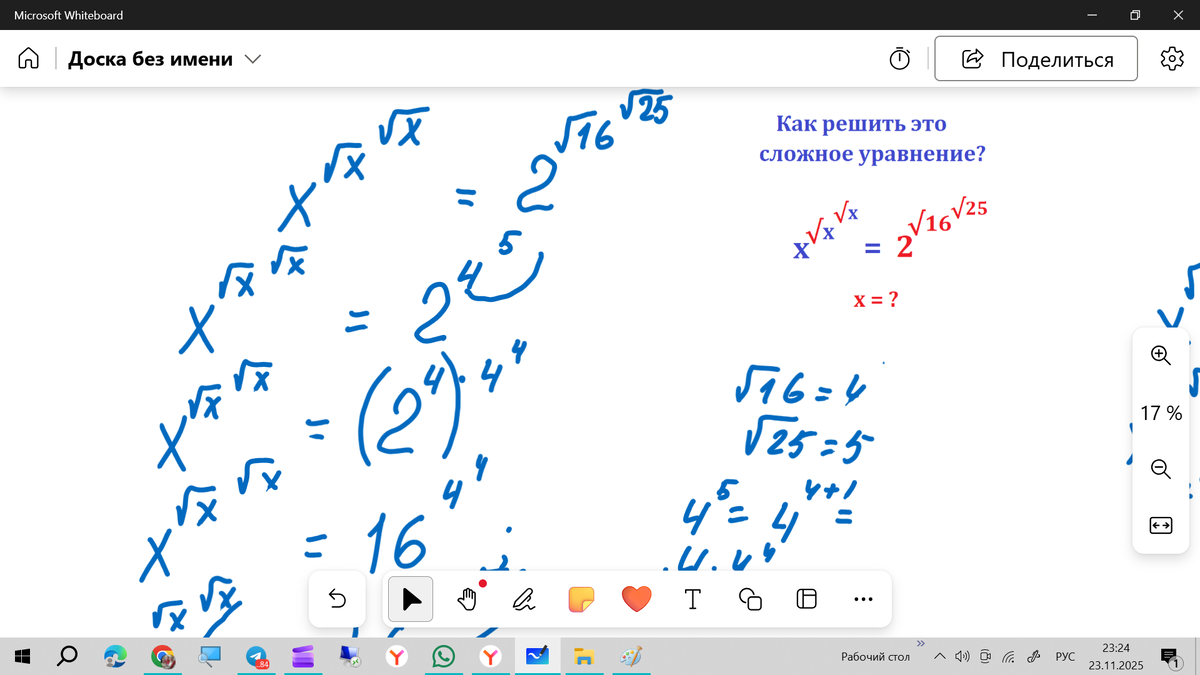The width and height of the screenshot is (1200, 675).
Task: Zoom in on the canvas
Action: (x=1160, y=354)
